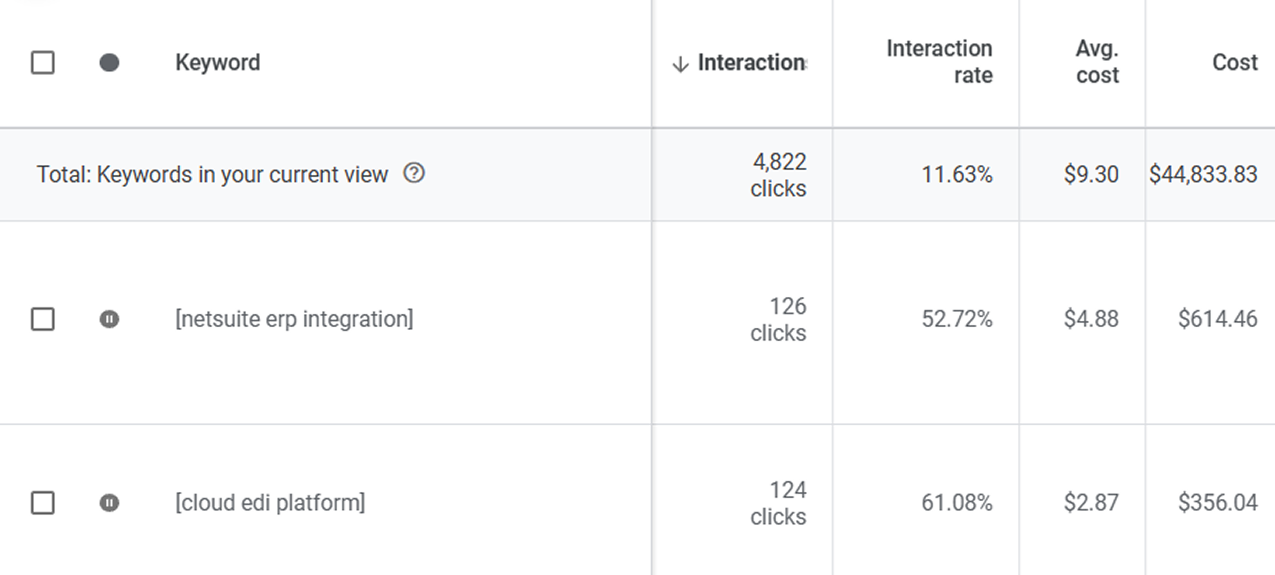The image size is (1275, 575).
Task: Select the cloud edi platform row checkbox
Action: coord(43,502)
